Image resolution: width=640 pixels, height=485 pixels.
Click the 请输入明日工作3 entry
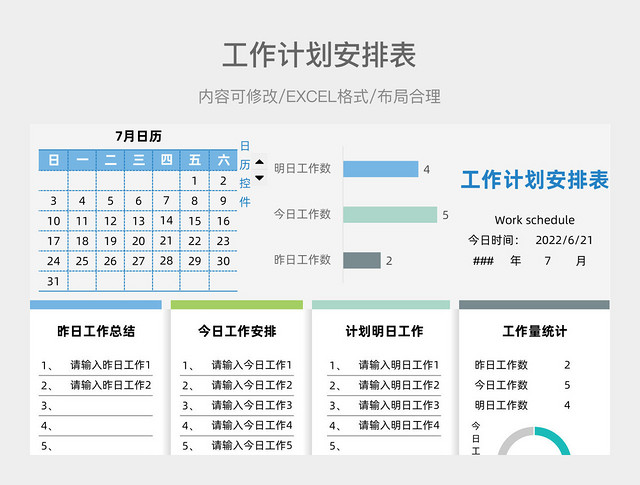coord(399,405)
